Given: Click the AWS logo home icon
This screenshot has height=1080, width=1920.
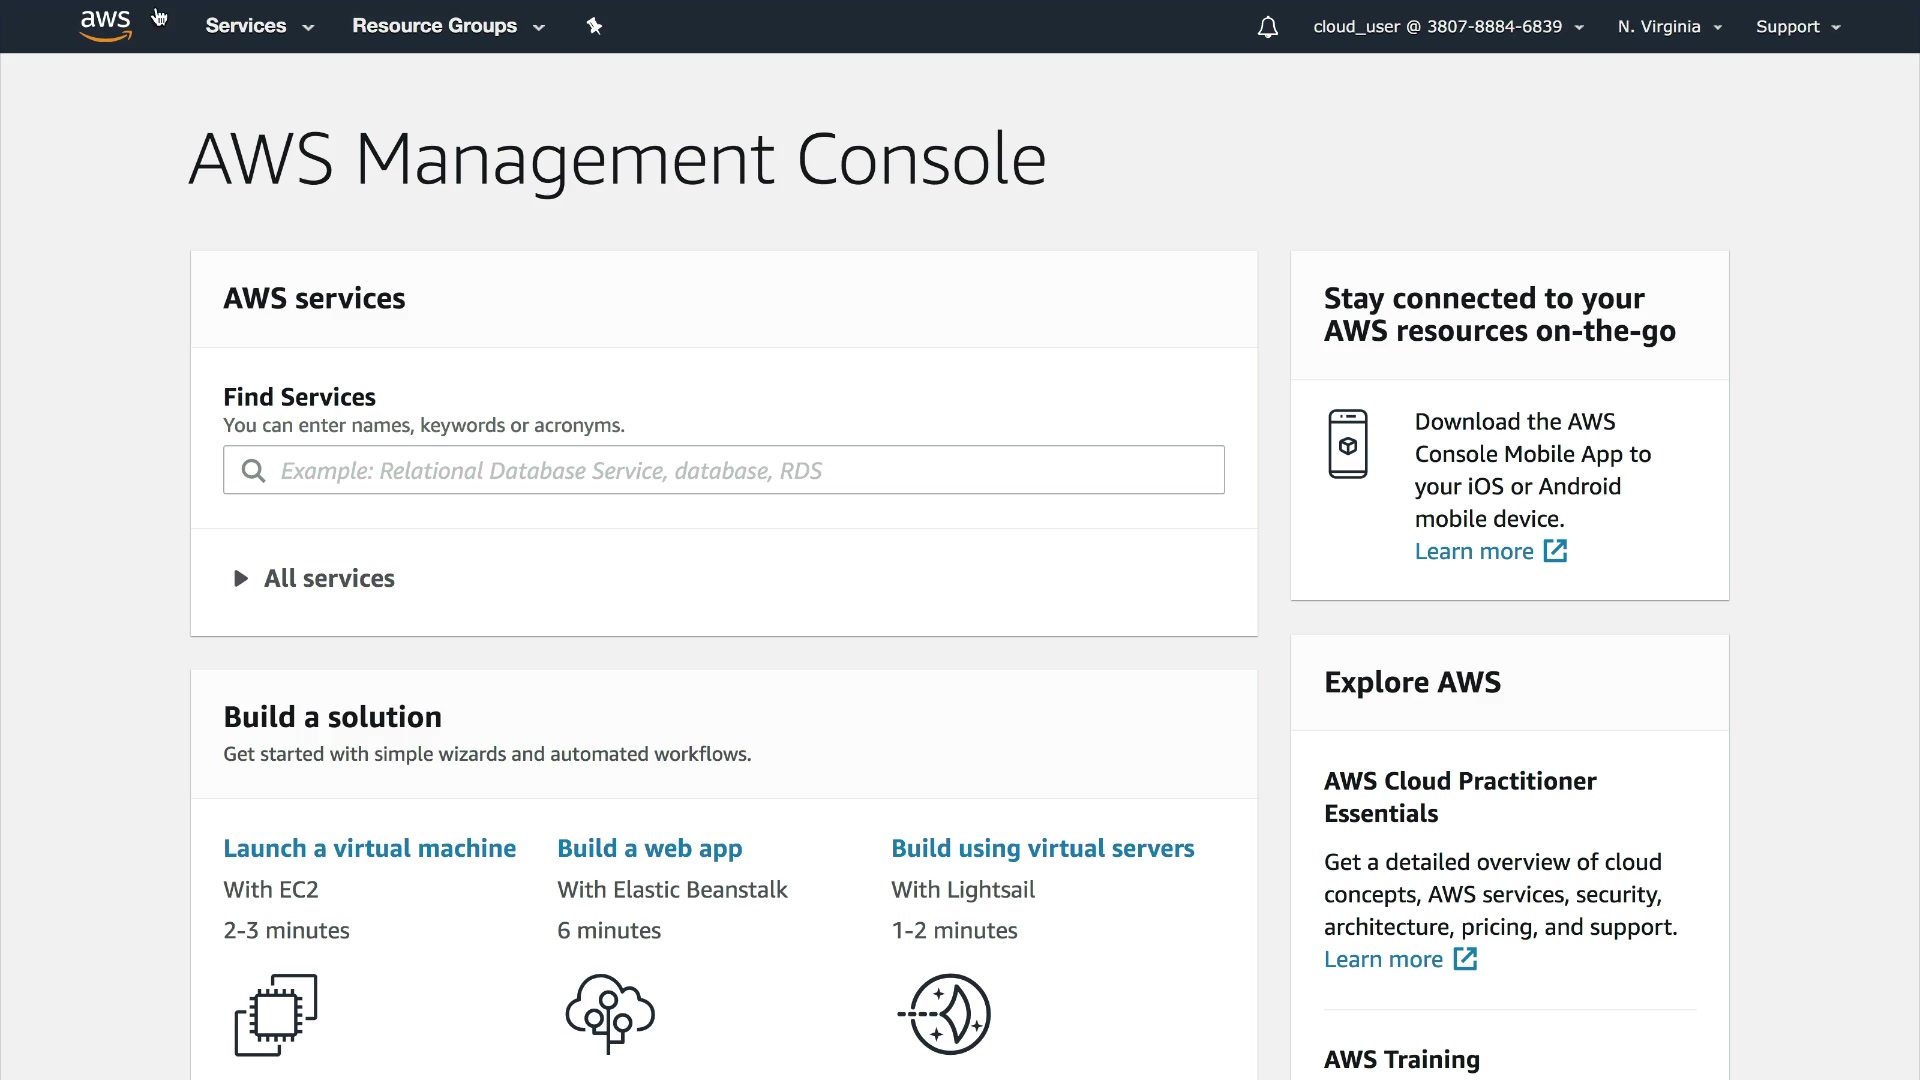Looking at the screenshot, I should pos(105,25).
